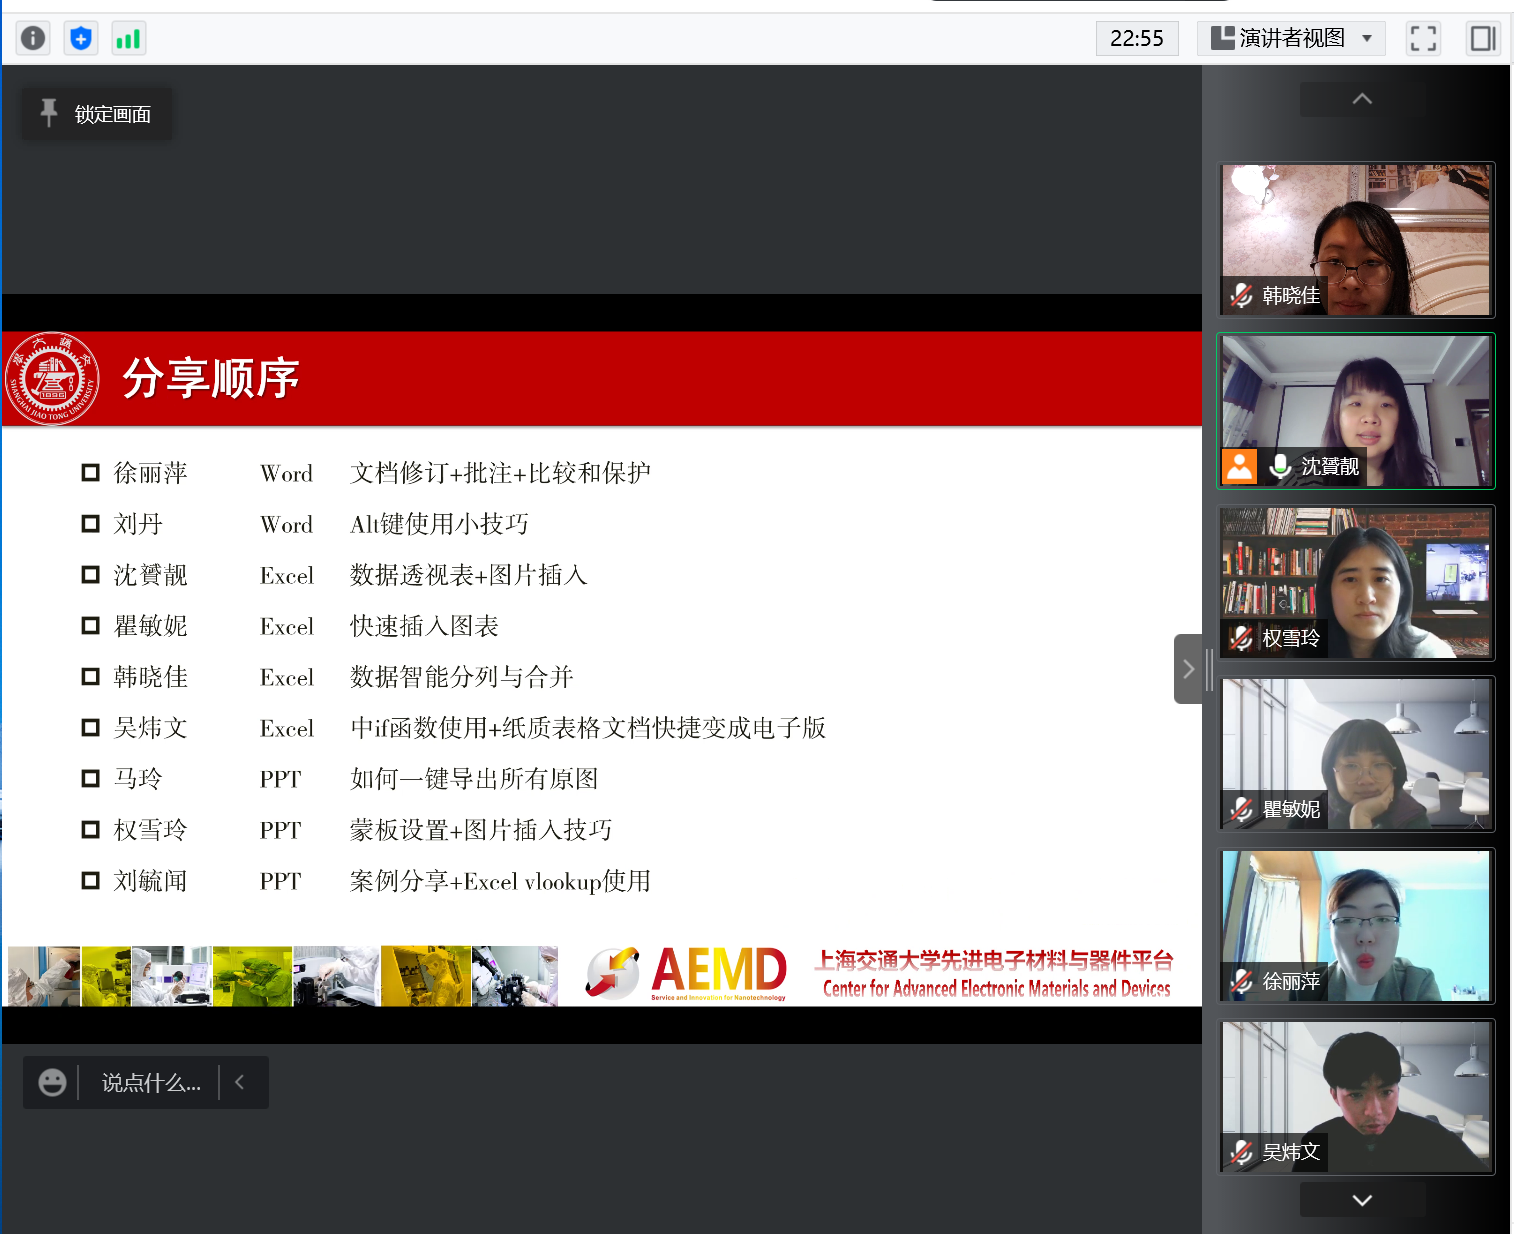Viewport: 1514px width, 1234px height.
Task: Select 徐丽萍's video thumbnail
Action: (1356, 925)
